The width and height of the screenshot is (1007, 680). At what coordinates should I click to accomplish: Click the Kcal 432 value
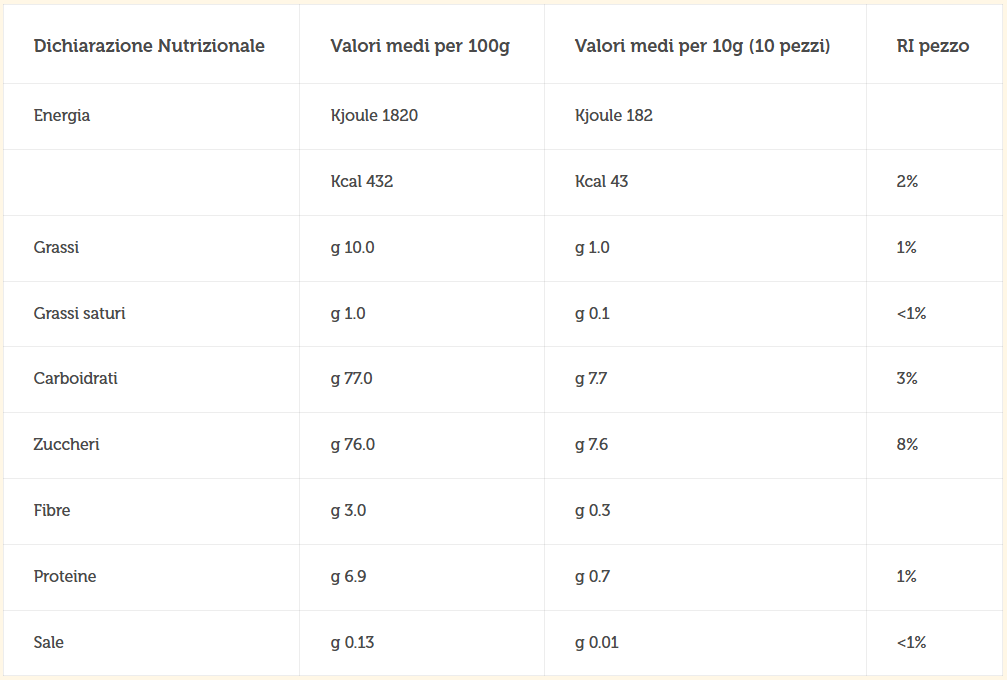[362, 182]
